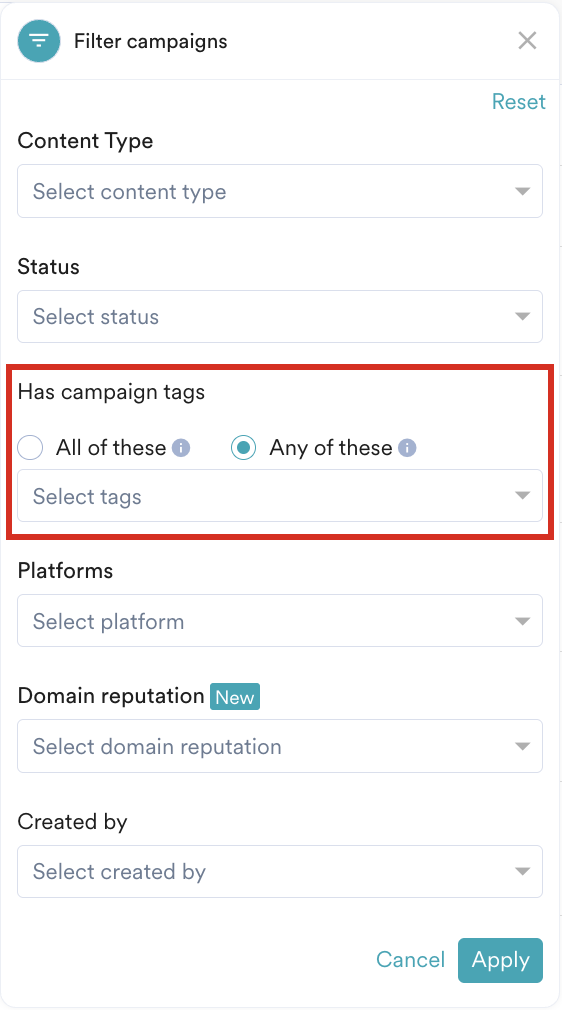Click the Reset link
This screenshot has width=562, height=1010.
(x=518, y=102)
